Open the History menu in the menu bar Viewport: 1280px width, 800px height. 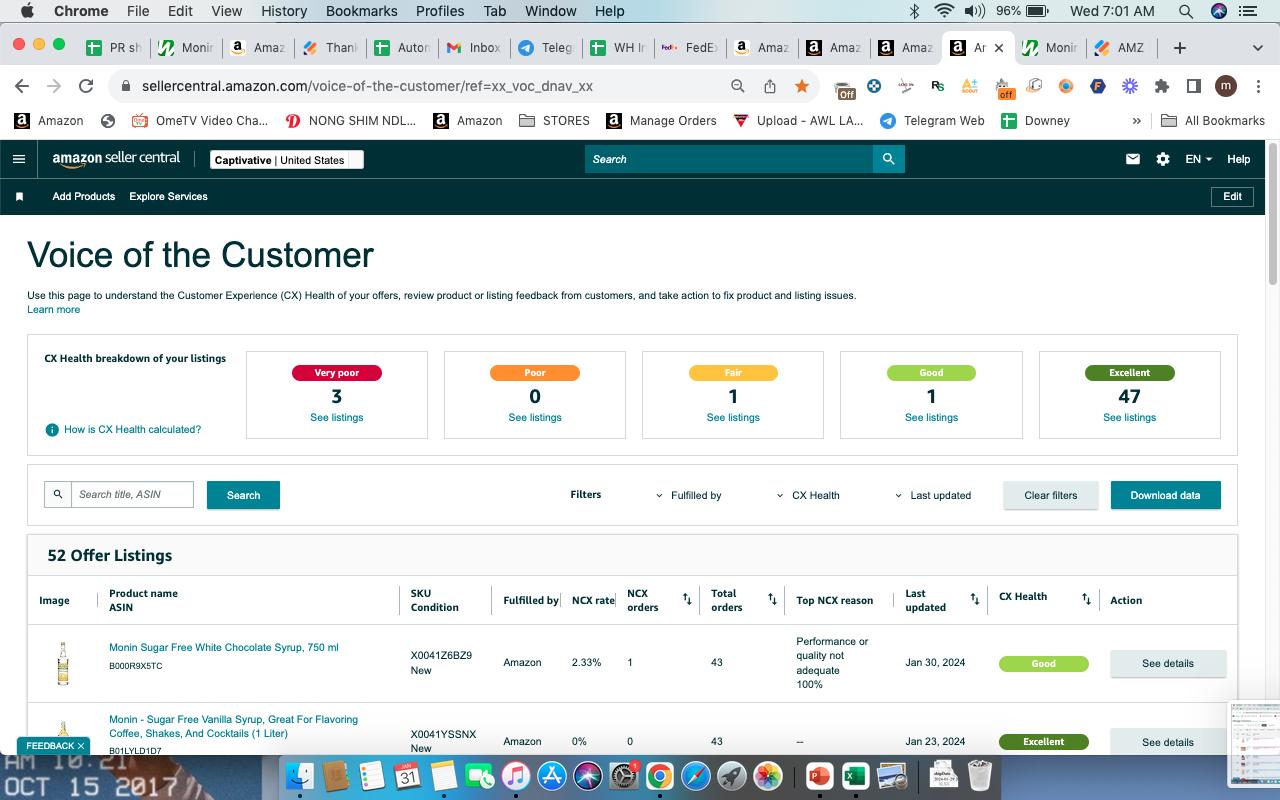point(284,11)
